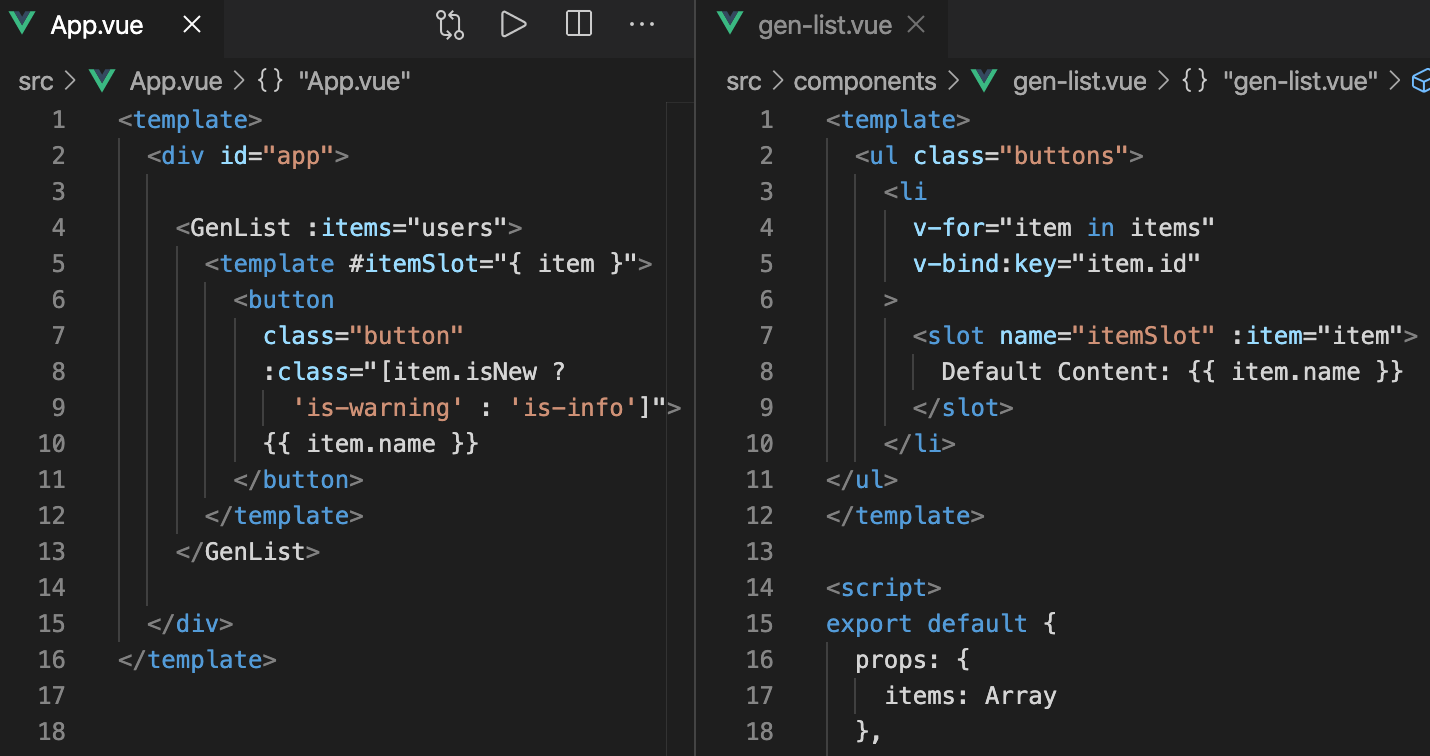
Task: Click {{ item.name }} on App.vue line 10
Action: coord(371,443)
